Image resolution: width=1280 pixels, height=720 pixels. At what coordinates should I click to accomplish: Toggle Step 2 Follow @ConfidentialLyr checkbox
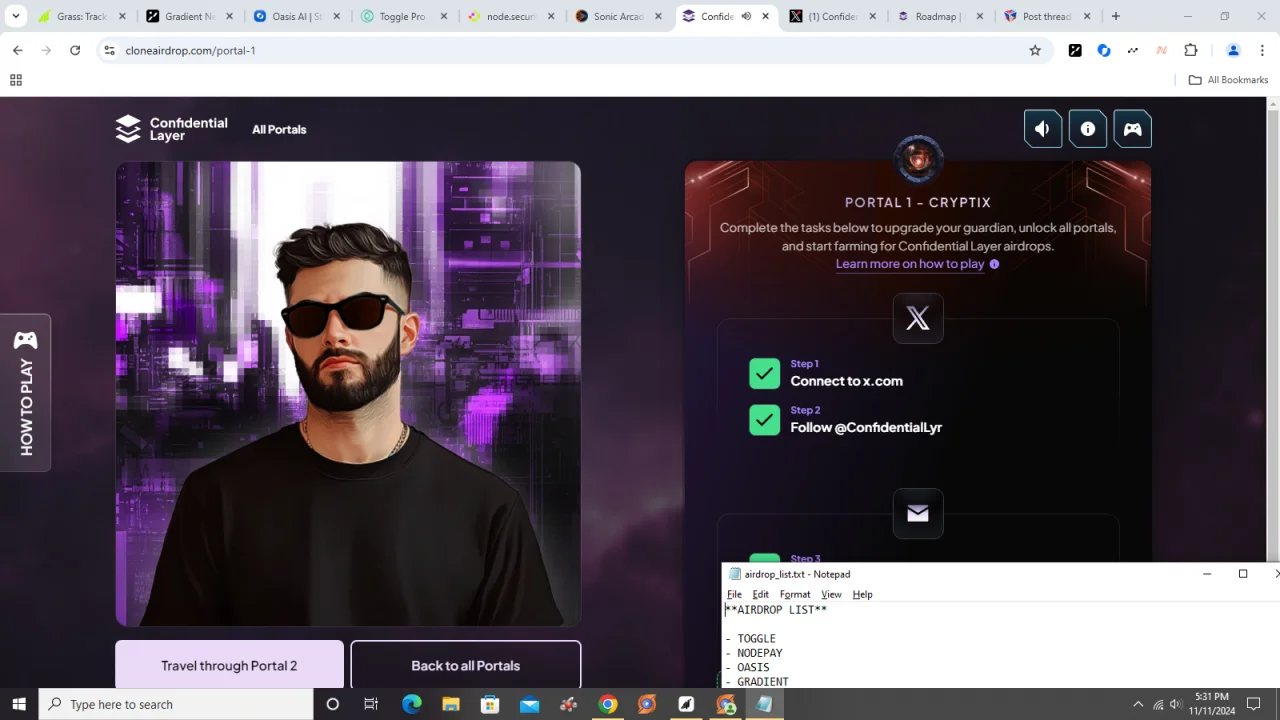(764, 420)
